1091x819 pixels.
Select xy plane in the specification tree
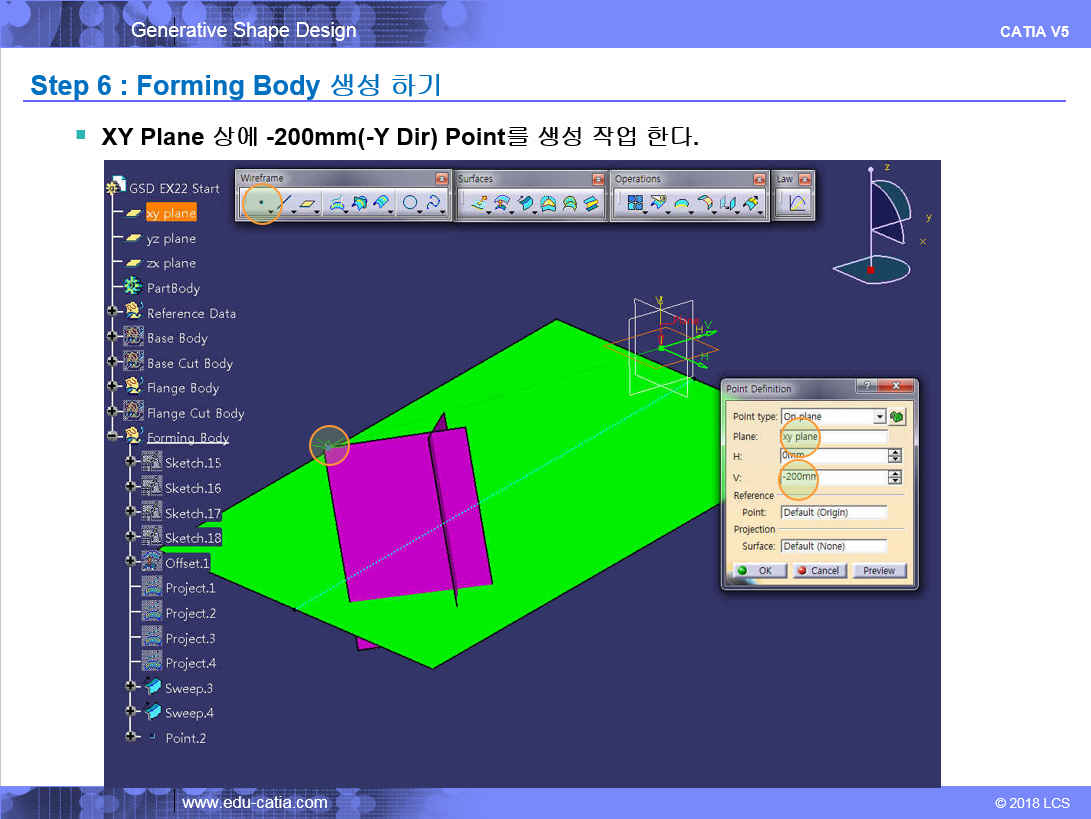coord(171,213)
